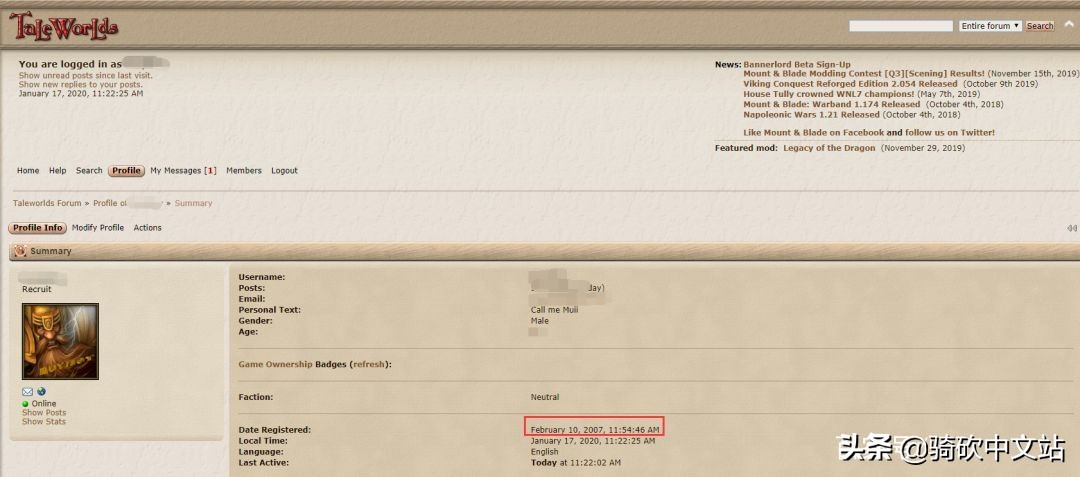This screenshot has width=1080, height=477.
Task: Open Napoleonic Wars 1.21 Released link
Action: (811, 115)
